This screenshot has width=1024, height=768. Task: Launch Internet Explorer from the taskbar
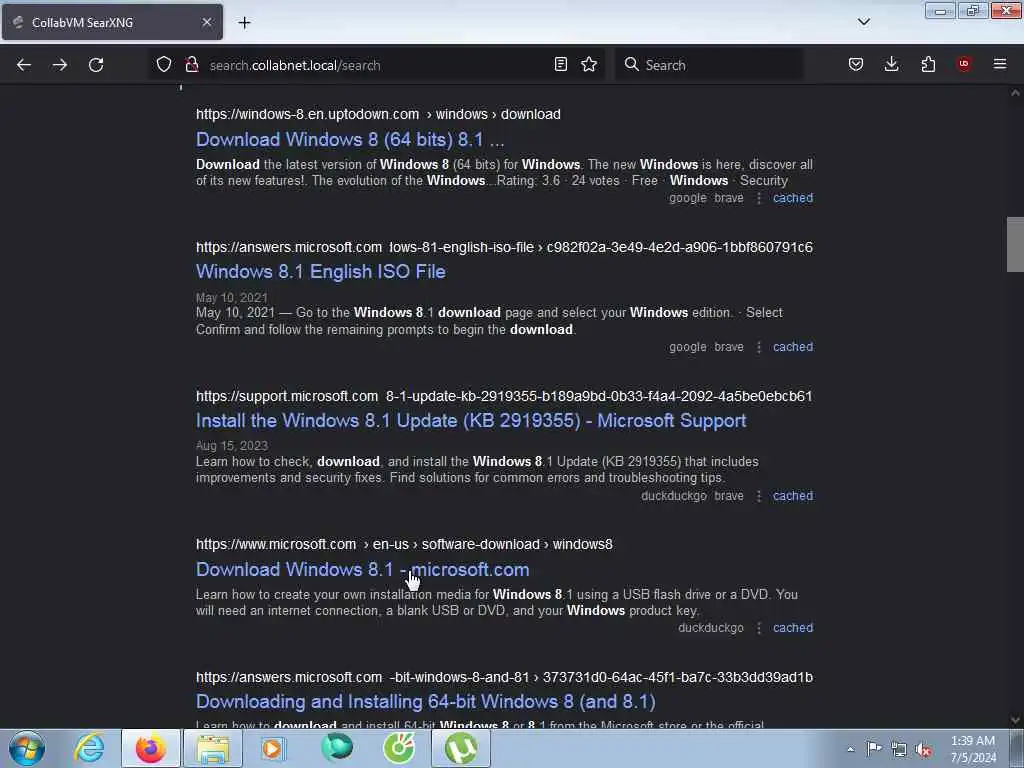(x=89, y=748)
